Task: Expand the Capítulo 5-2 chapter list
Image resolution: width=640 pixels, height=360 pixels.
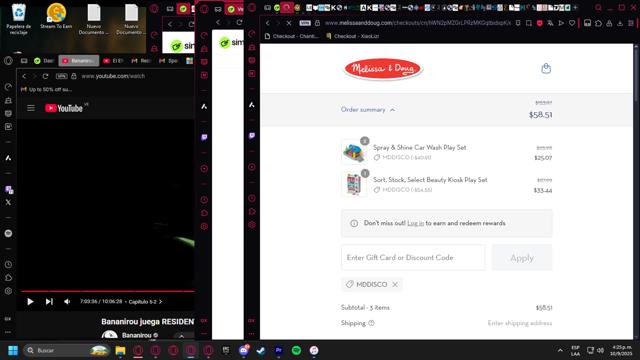Action: pos(145,302)
